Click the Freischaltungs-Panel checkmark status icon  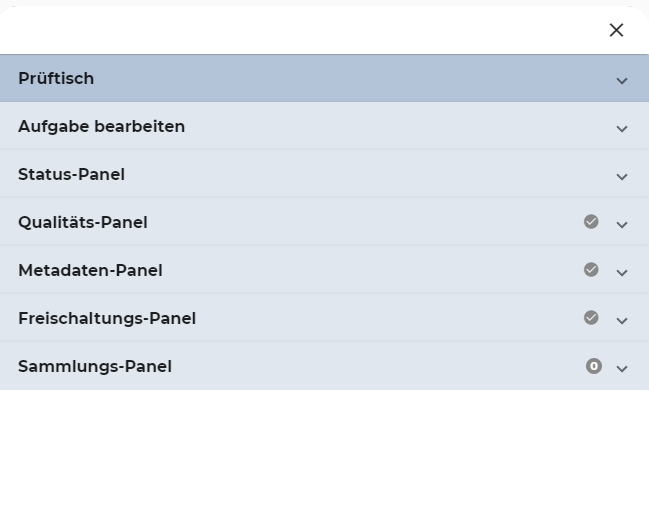tap(591, 318)
